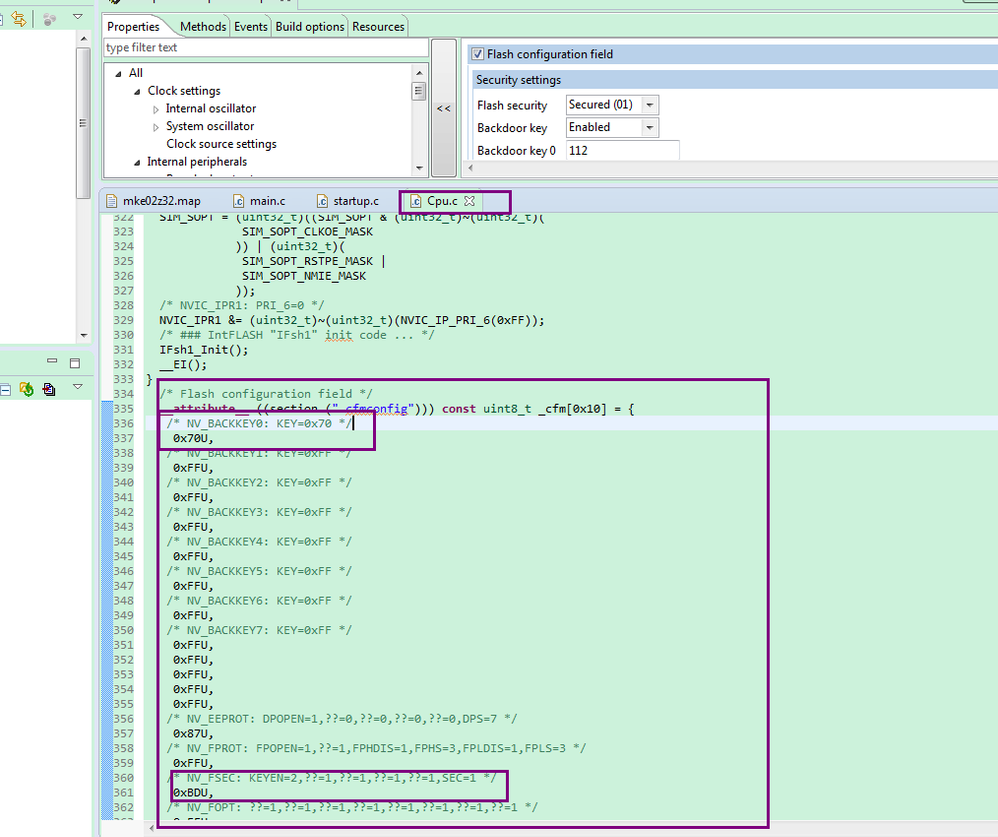This screenshot has height=837, width=998.
Task: Switch to the Events tab
Action: [251, 27]
